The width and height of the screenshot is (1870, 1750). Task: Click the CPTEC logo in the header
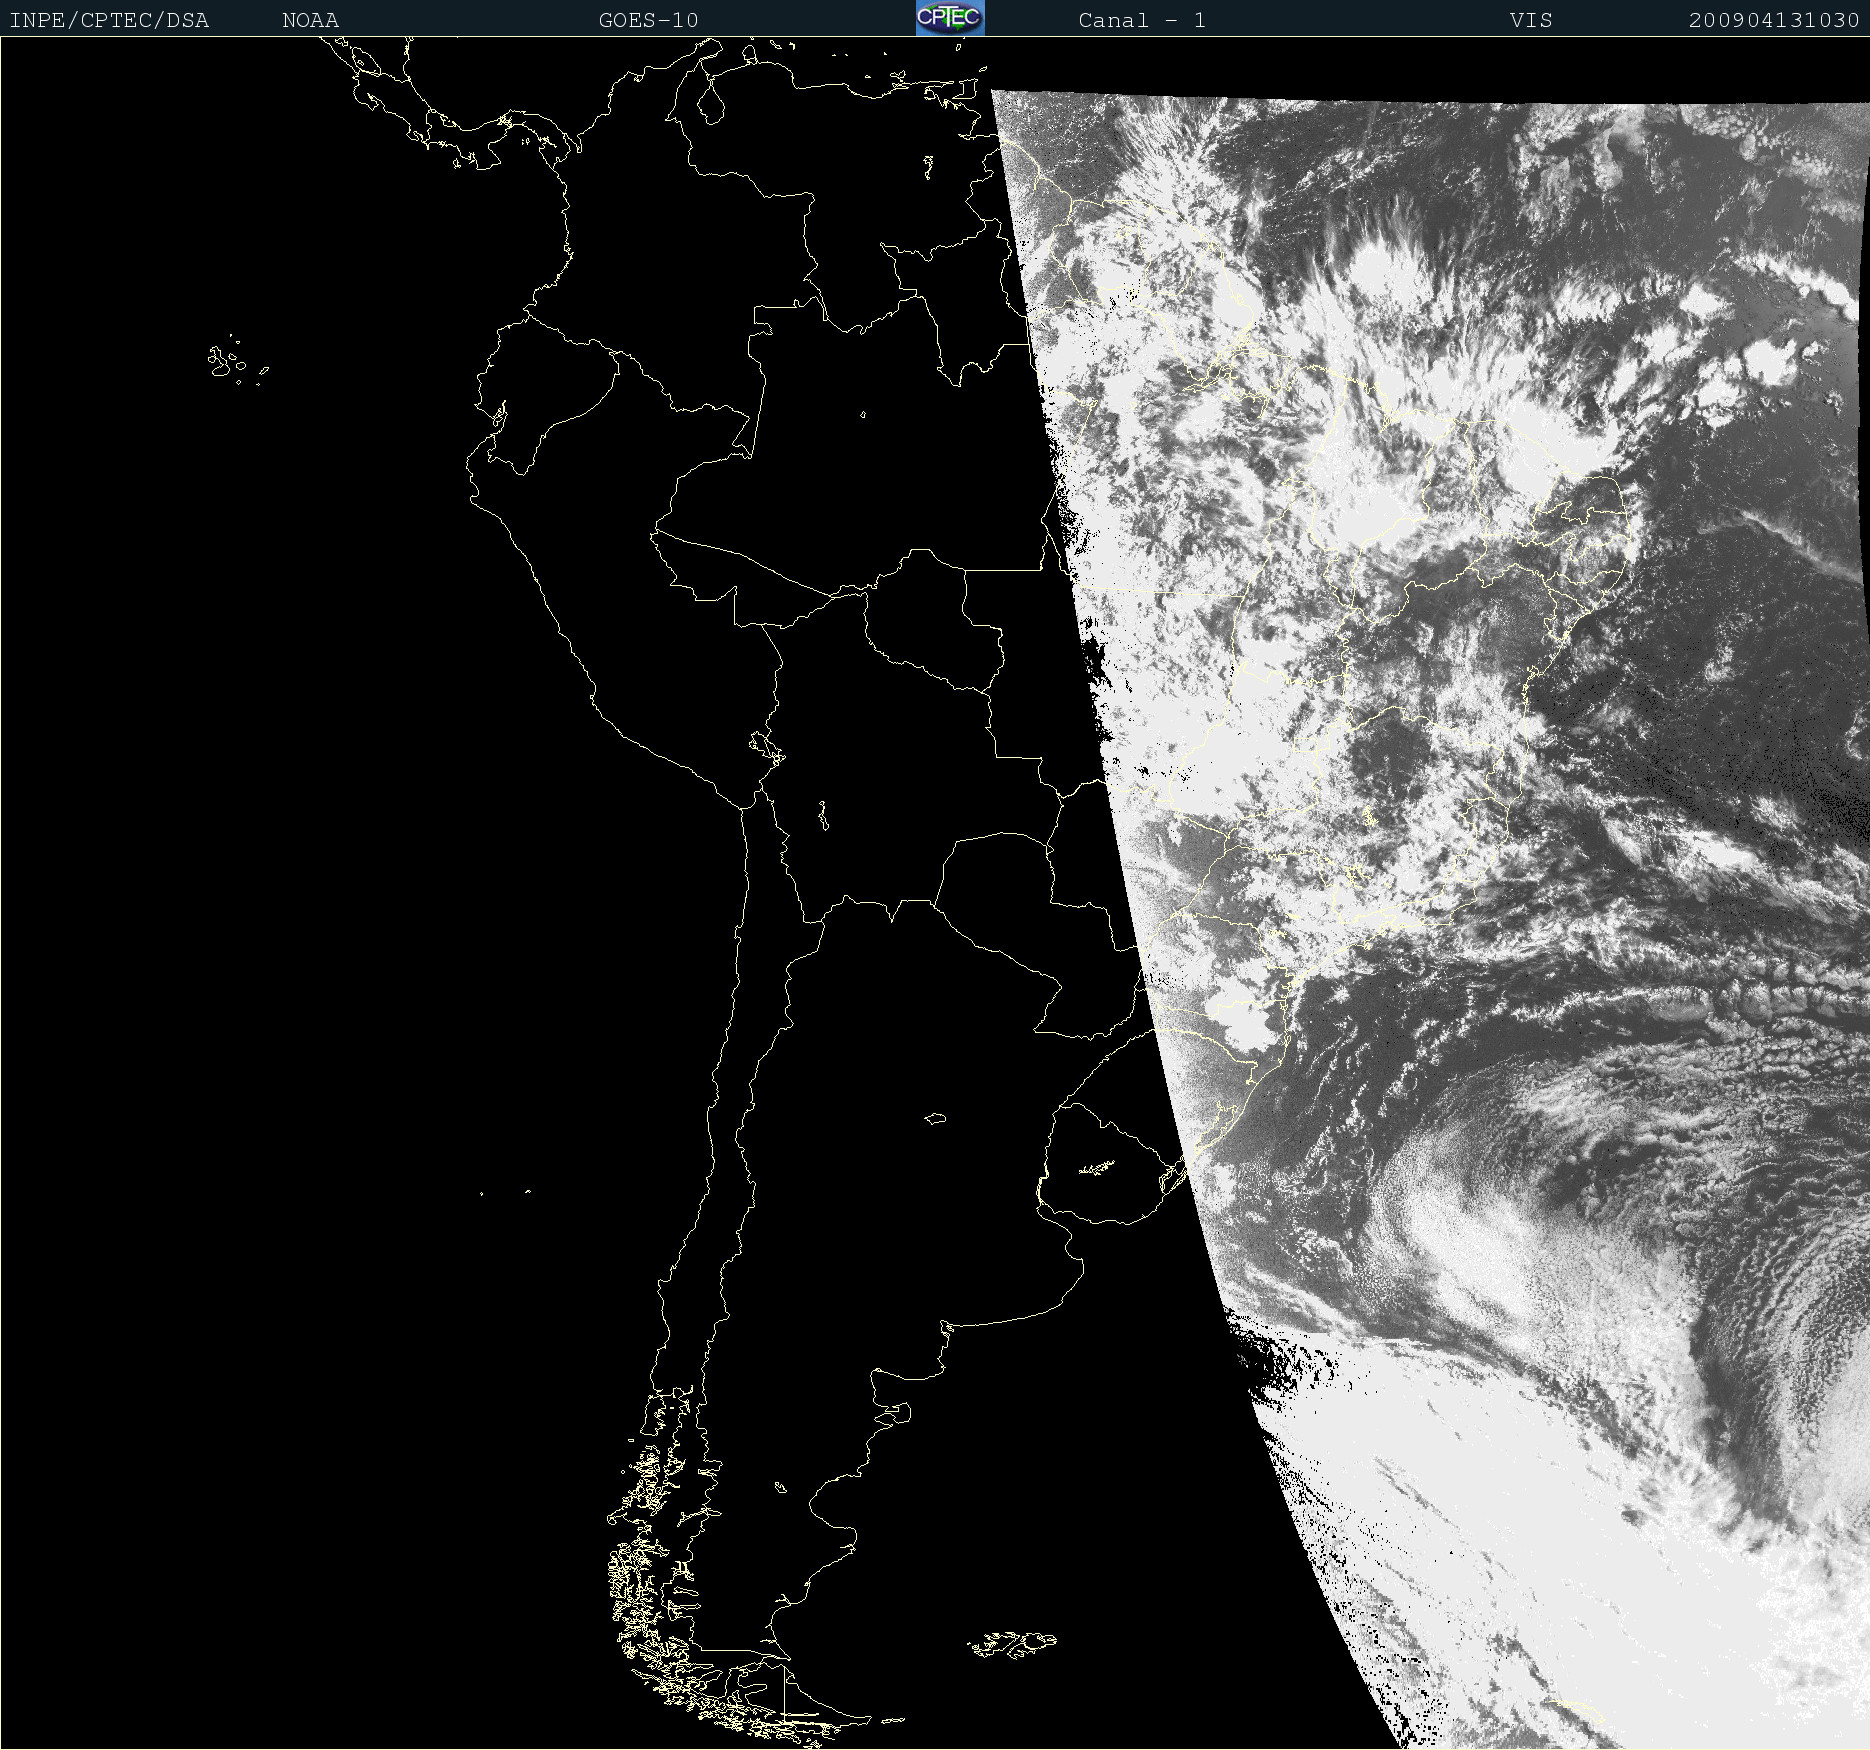point(950,18)
